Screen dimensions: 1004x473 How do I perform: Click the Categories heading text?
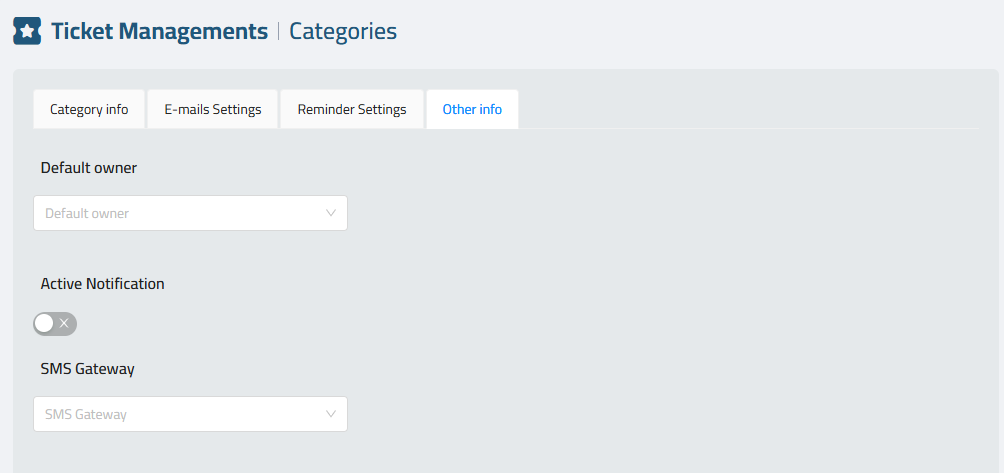(343, 31)
